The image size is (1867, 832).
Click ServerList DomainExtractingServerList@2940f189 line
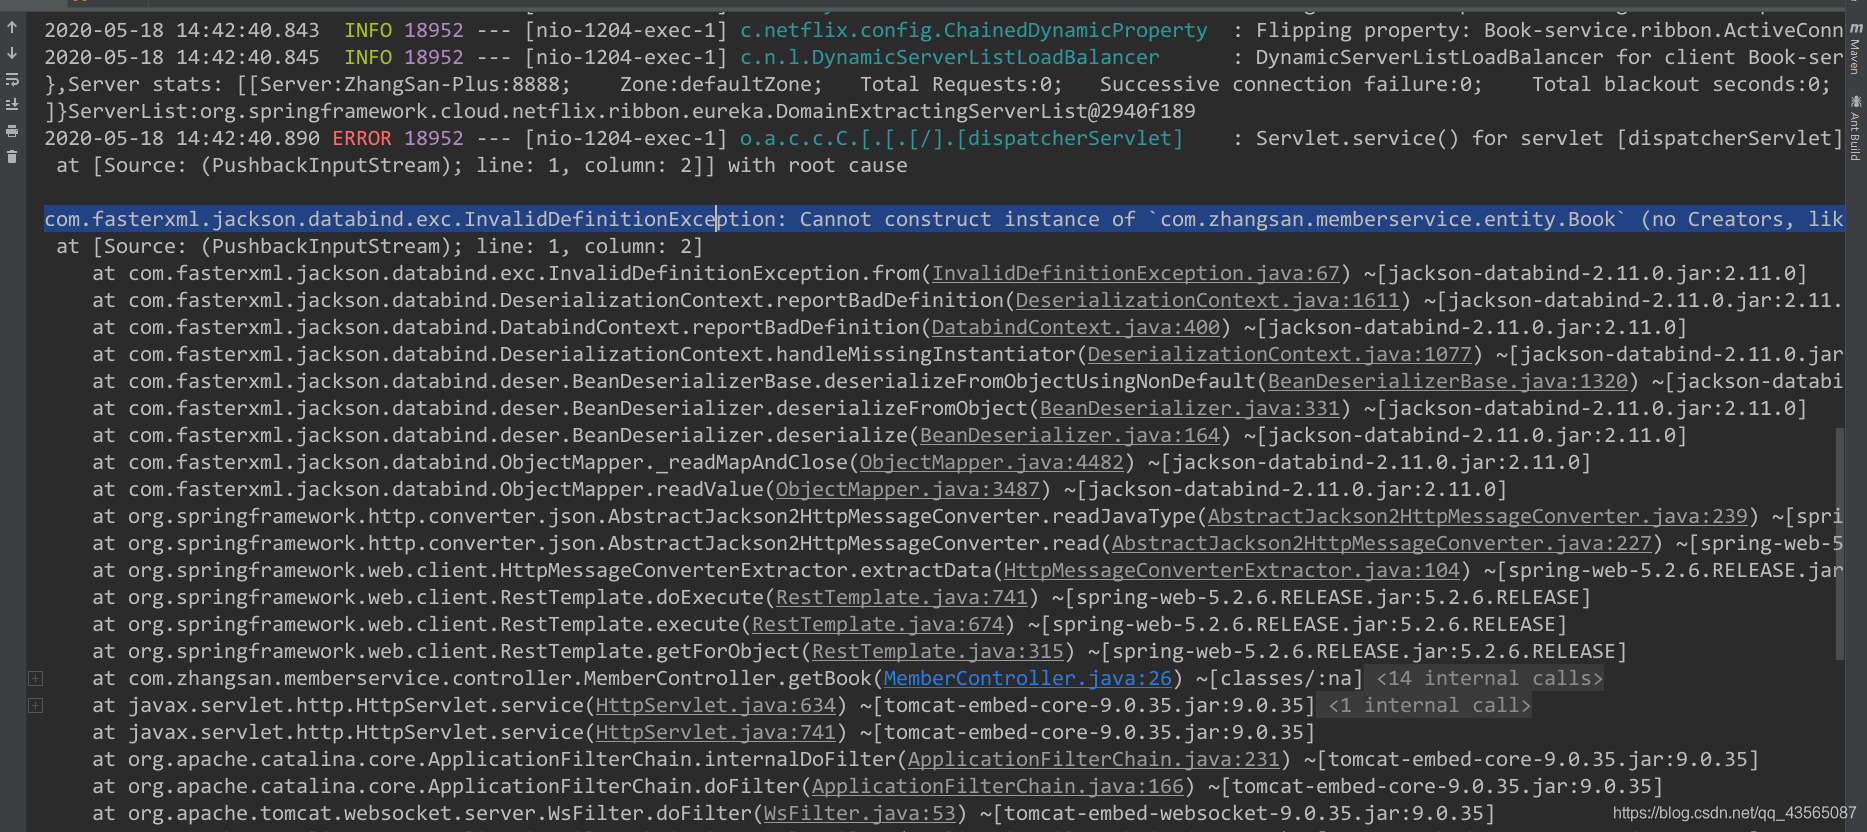(620, 111)
